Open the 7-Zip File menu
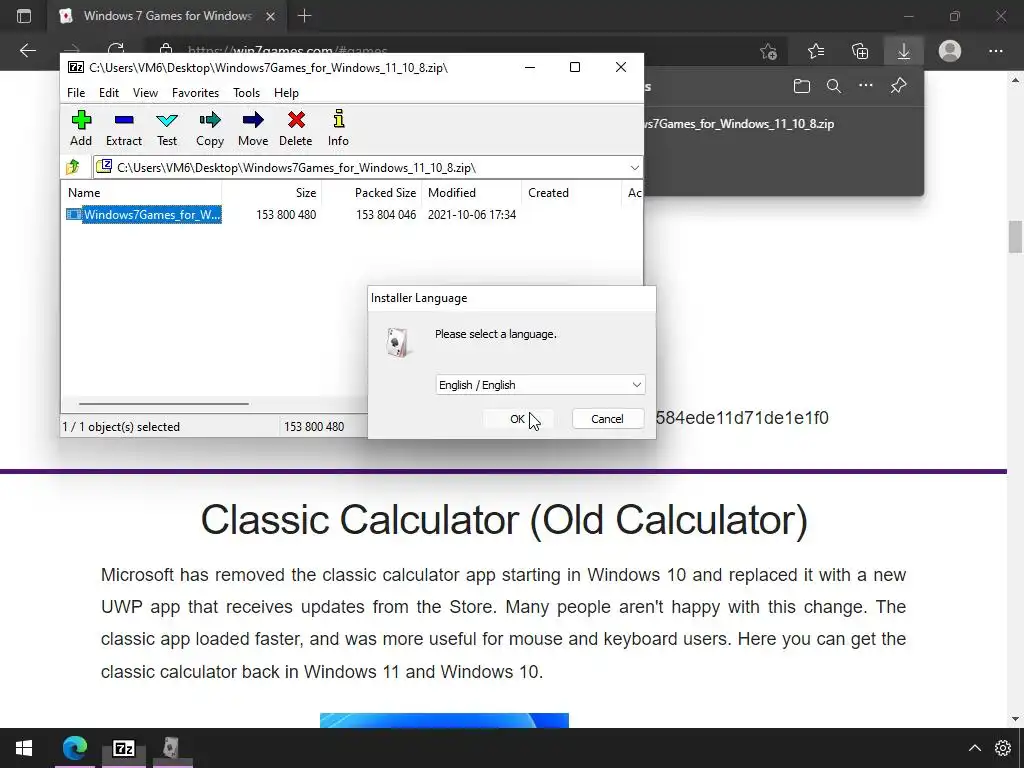The width and height of the screenshot is (1024, 768). (x=76, y=93)
